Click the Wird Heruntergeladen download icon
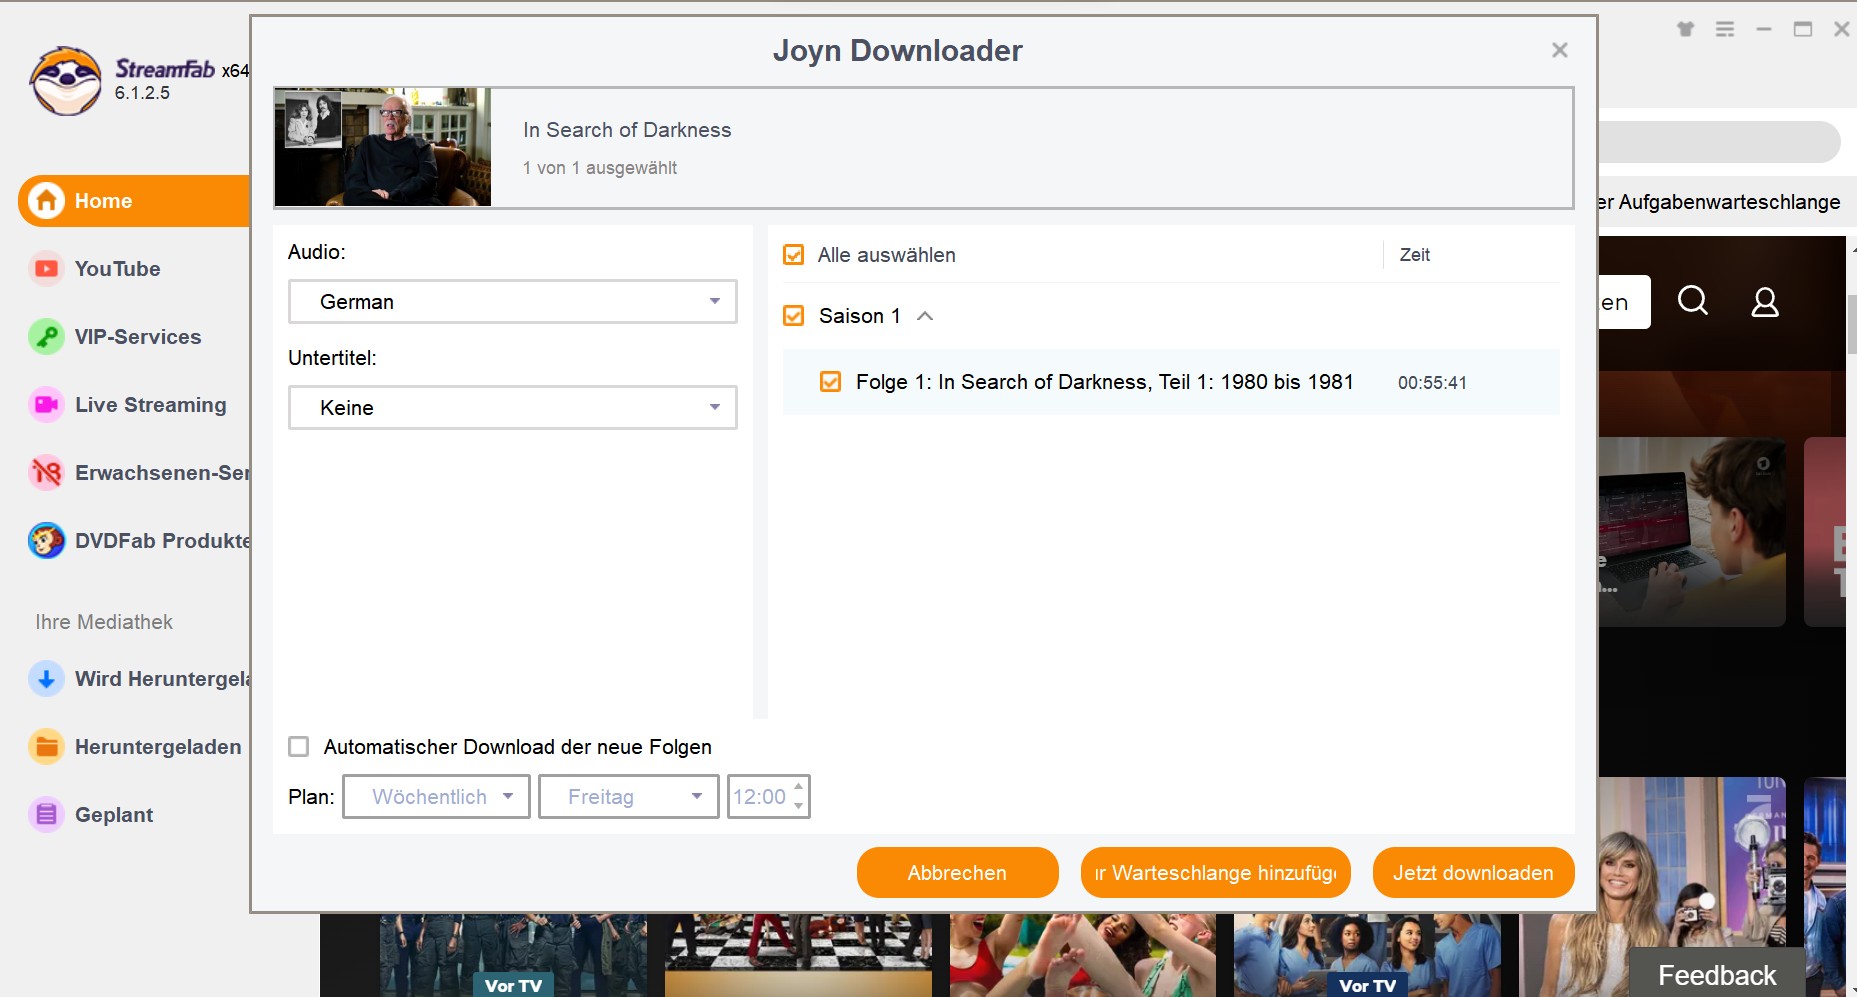1857x997 pixels. pos(46,679)
